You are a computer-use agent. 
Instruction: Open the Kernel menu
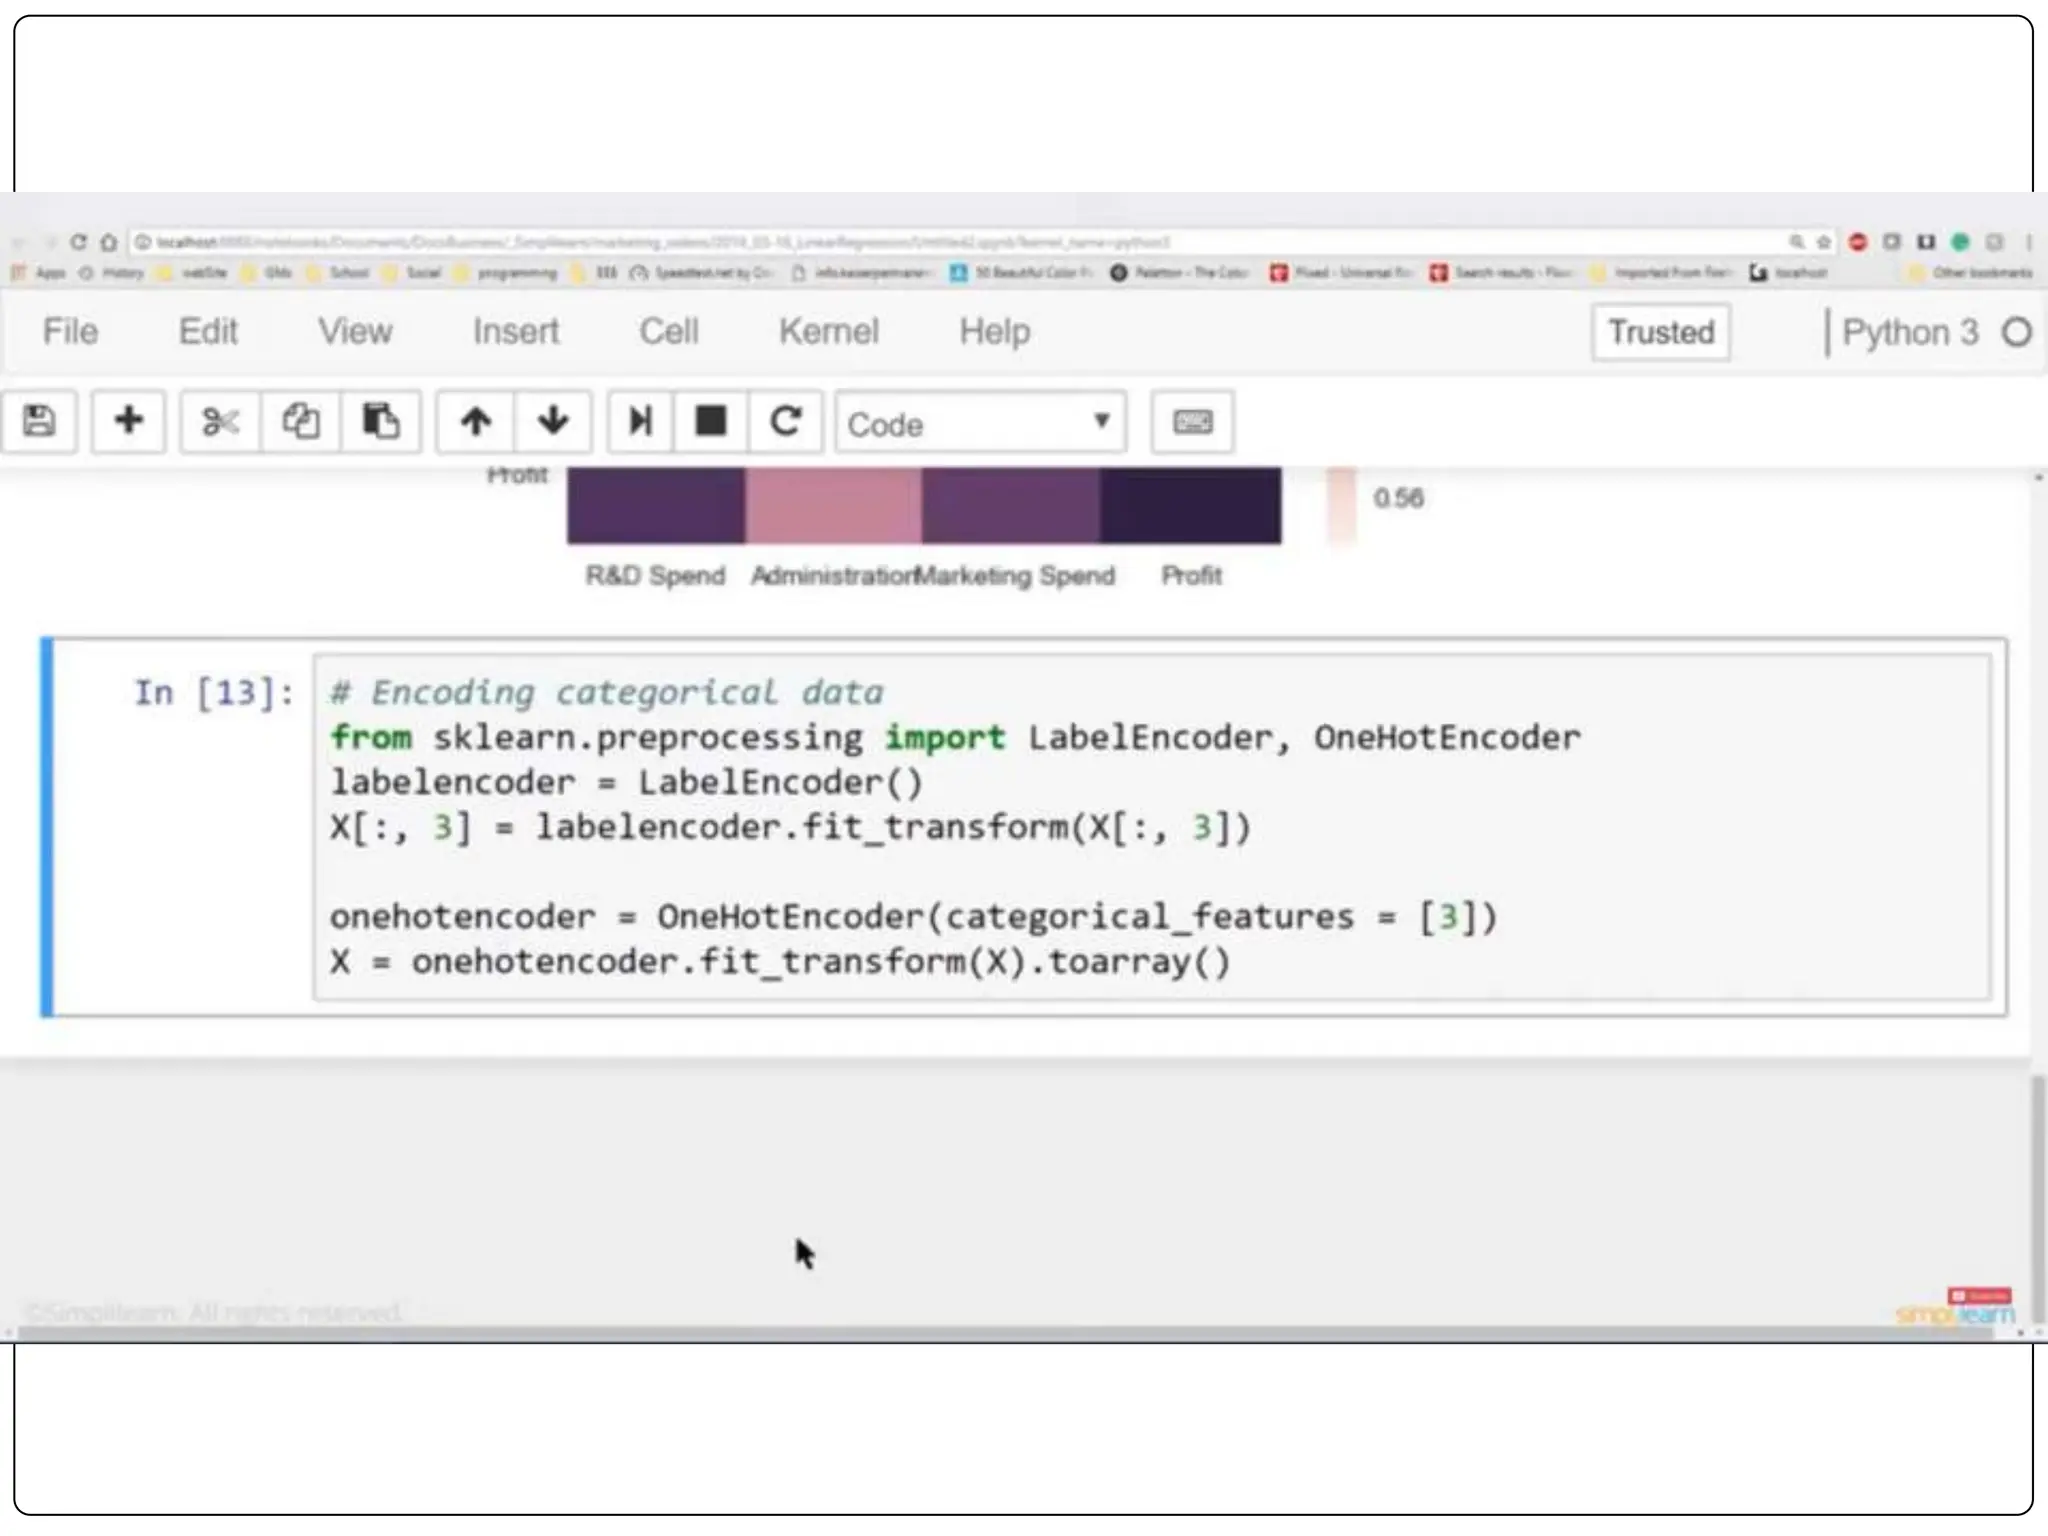(828, 331)
